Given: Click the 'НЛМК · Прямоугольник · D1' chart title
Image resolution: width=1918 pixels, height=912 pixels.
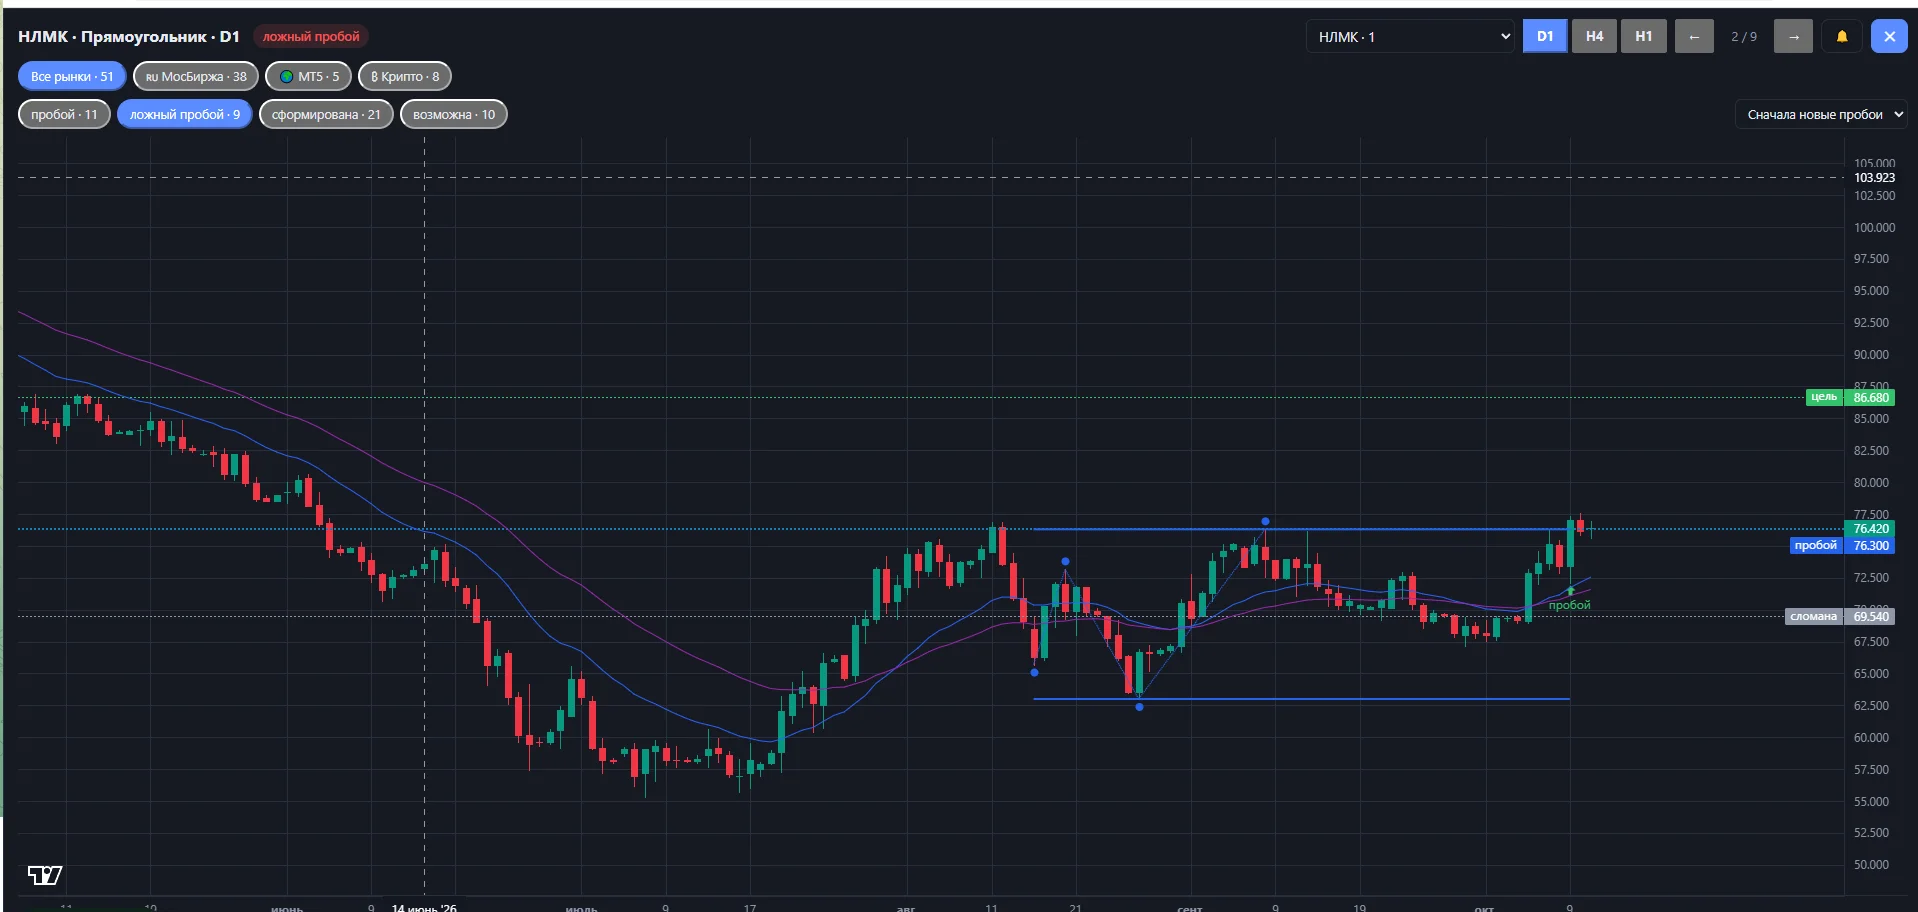Looking at the screenshot, I should pos(129,37).
